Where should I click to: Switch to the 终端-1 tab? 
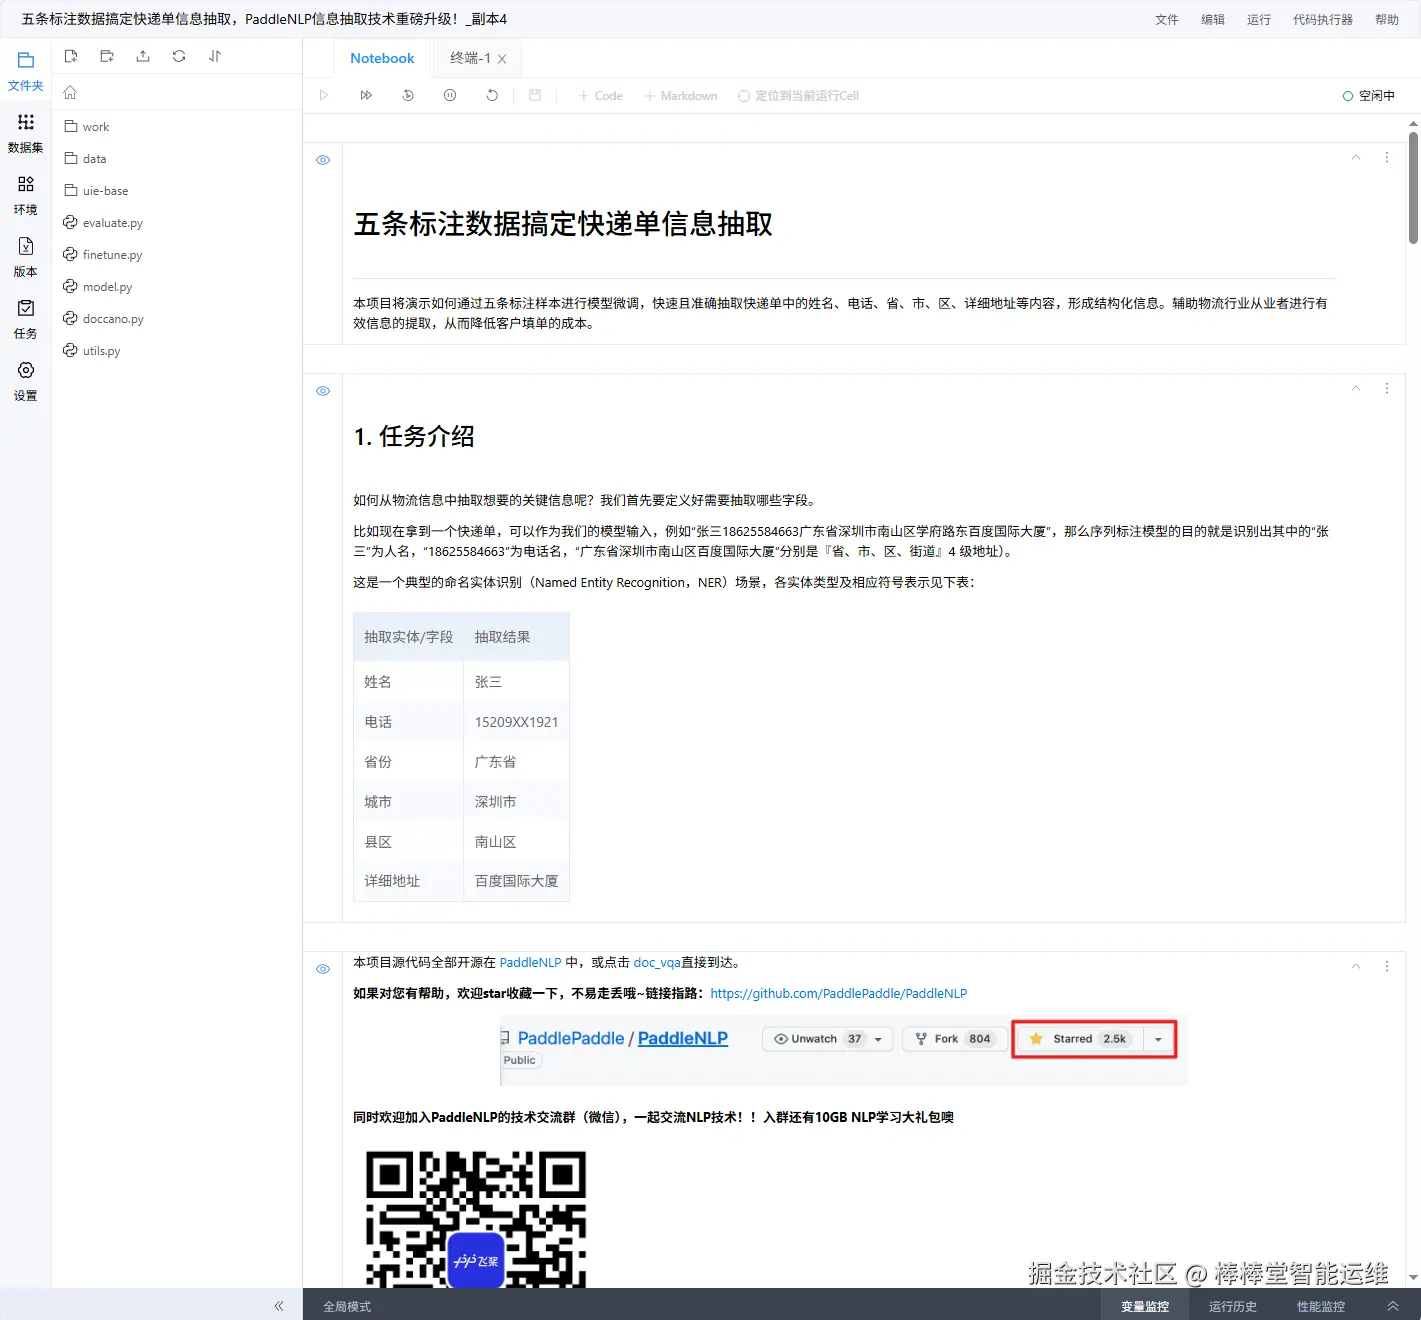click(x=470, y=58)
